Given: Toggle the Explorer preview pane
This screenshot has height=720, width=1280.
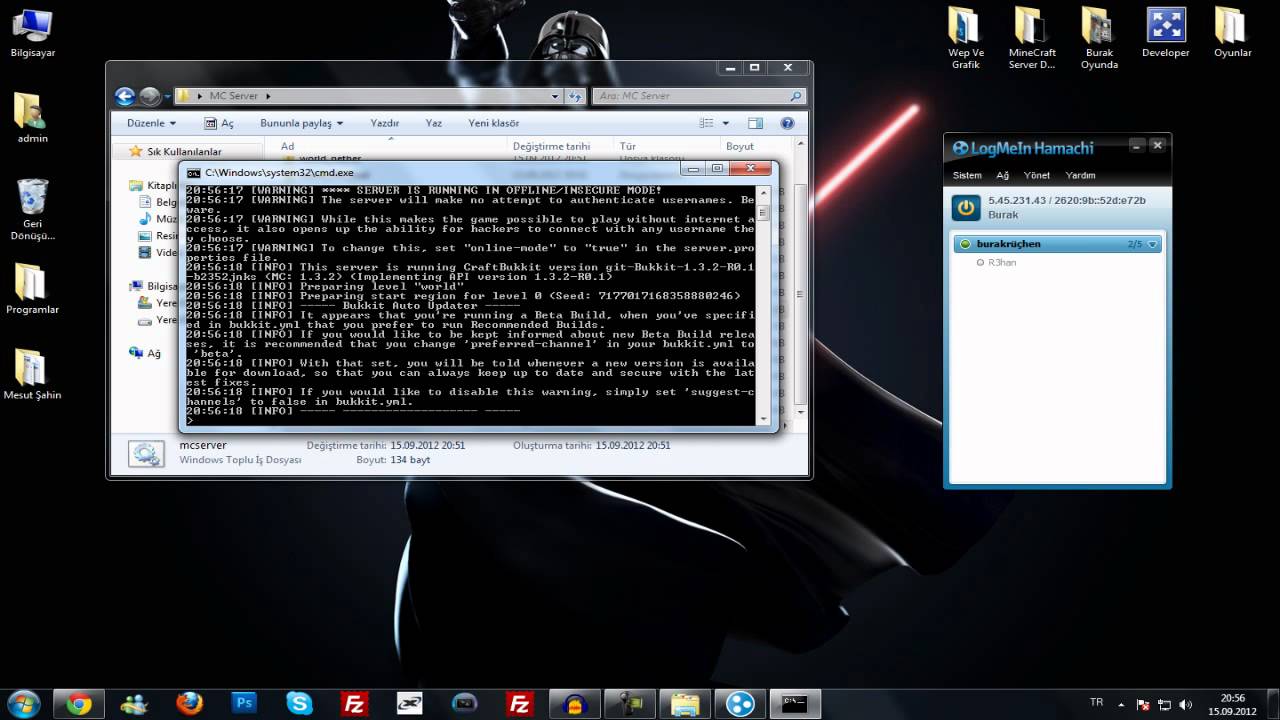Looking at the screenshot, I should click(755, 123).
